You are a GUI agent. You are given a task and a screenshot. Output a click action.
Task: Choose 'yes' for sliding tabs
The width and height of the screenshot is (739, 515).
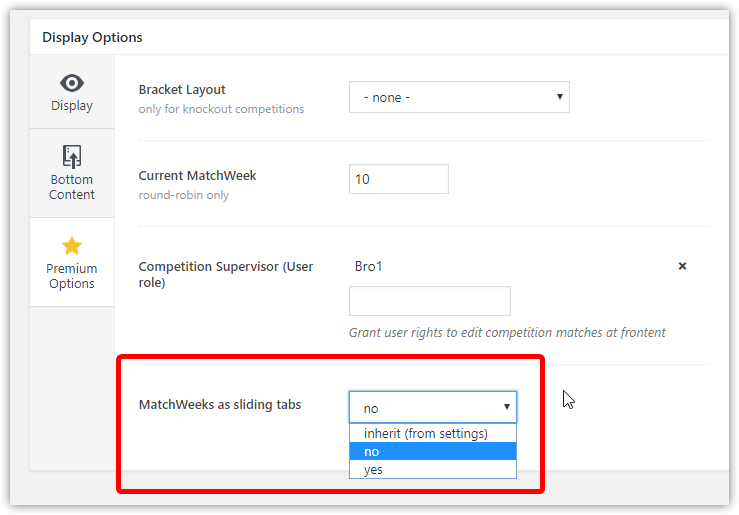(433, 469)
